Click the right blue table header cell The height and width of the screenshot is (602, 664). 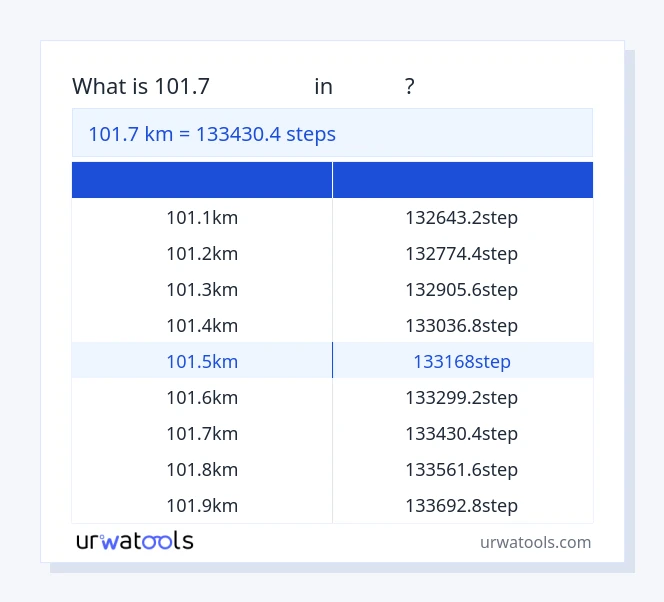click(x=462, y=180)
